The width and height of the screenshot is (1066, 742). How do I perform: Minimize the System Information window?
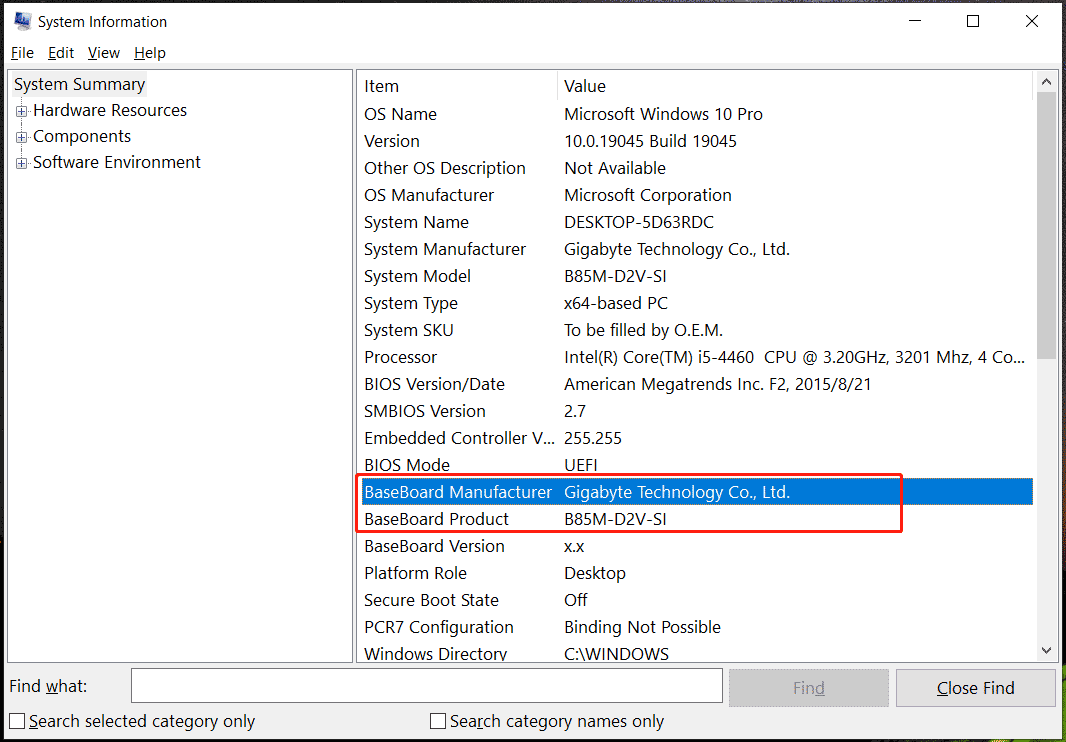[x=914, y=21]
